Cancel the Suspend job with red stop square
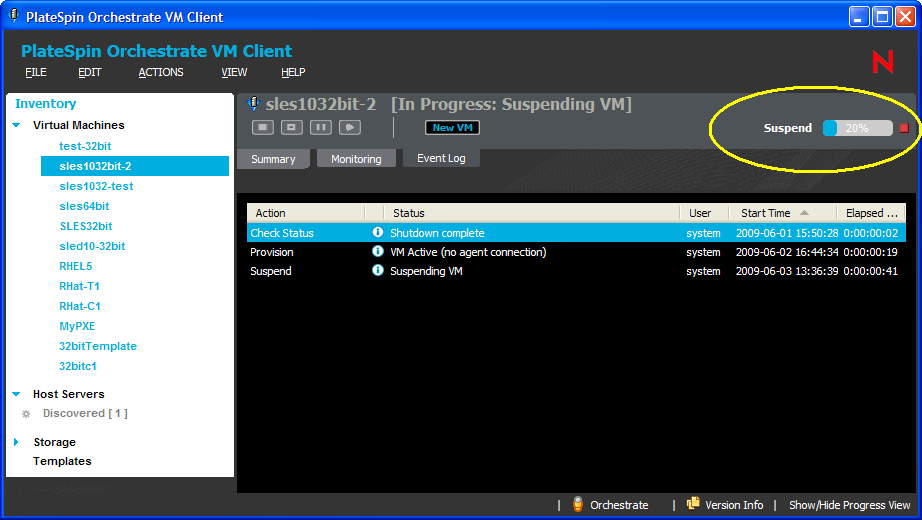The height and width of the screenshot is (520, 922). pyautogui.click(x=904, y=128)
